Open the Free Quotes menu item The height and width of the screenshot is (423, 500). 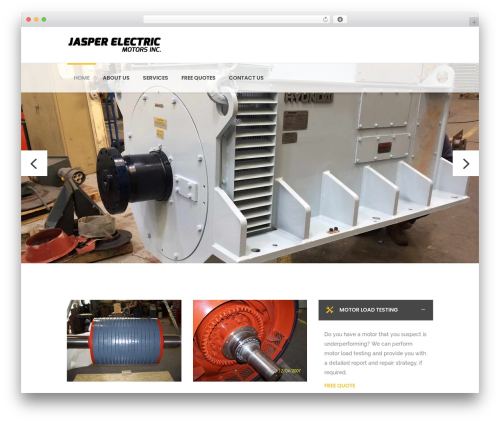coord(198,78)
